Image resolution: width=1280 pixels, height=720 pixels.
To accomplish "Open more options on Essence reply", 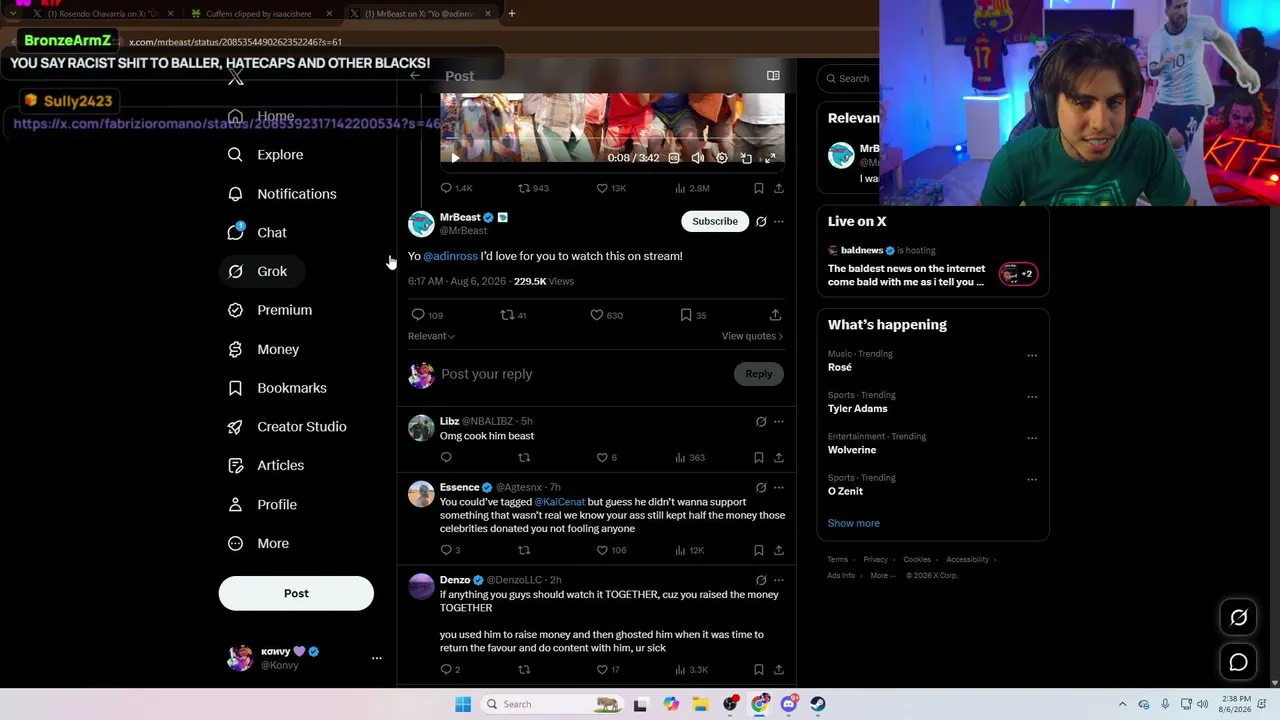I will coord(779,487).
